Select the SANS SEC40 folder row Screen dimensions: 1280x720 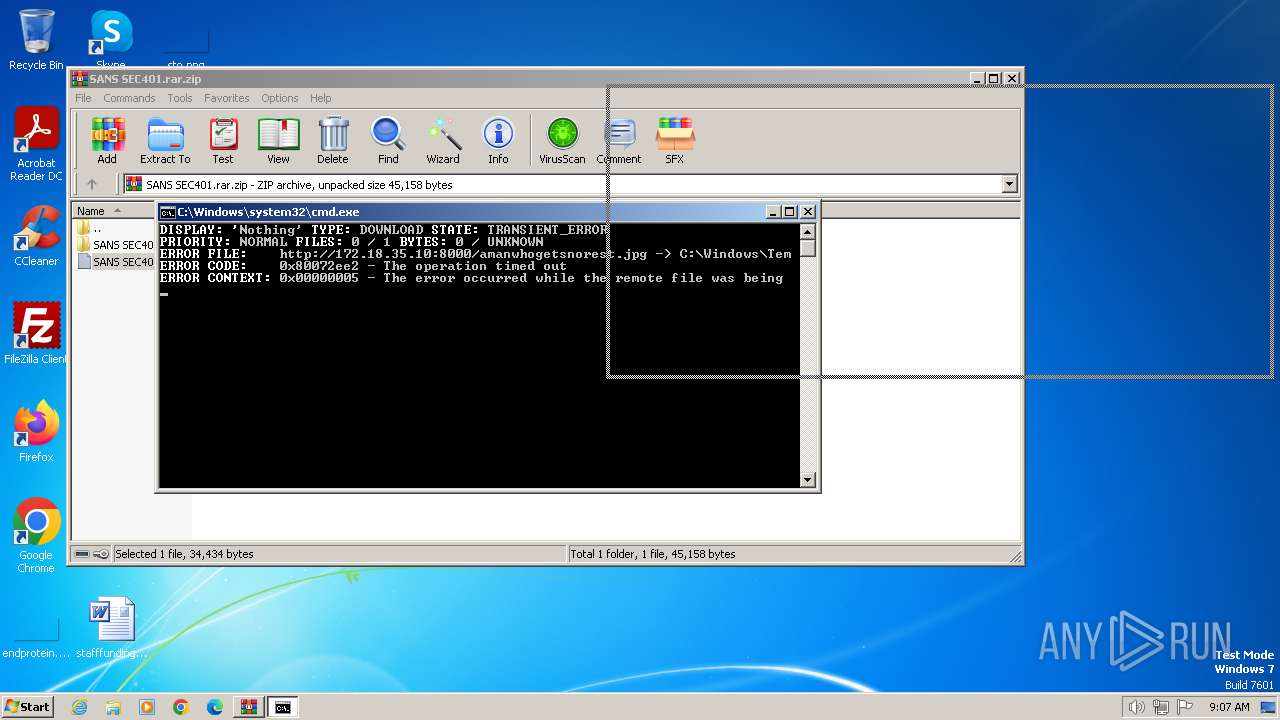(115, 245)
